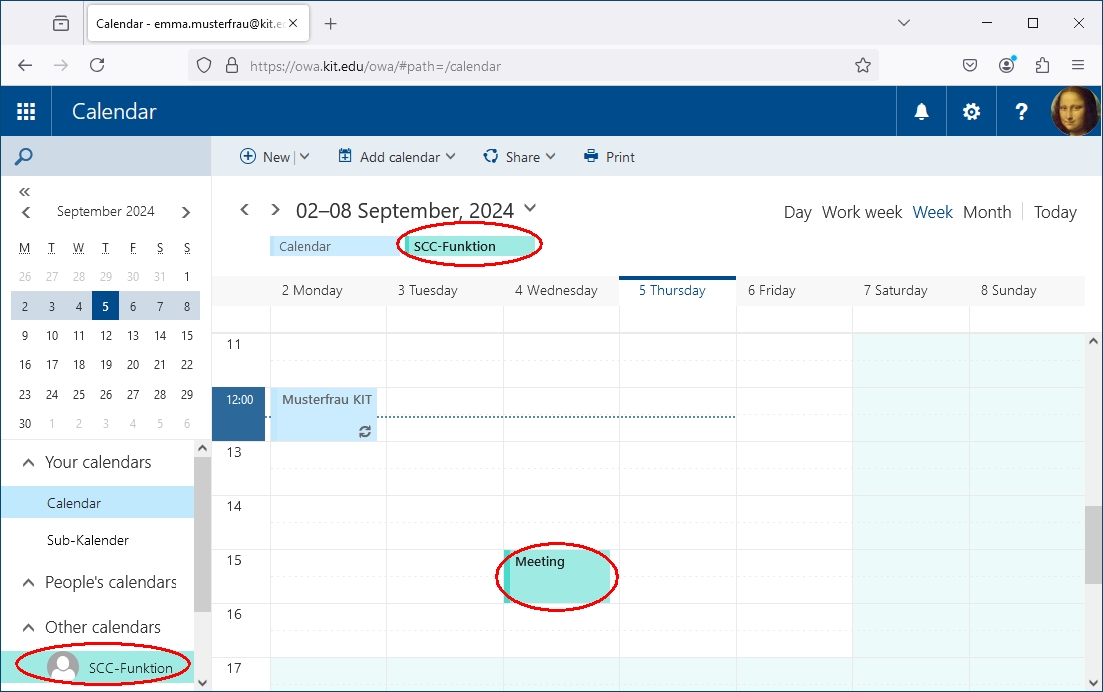Open the Meeting event on Wednesday
Viewport: 1103px width, 692px height.
point(557,576)
